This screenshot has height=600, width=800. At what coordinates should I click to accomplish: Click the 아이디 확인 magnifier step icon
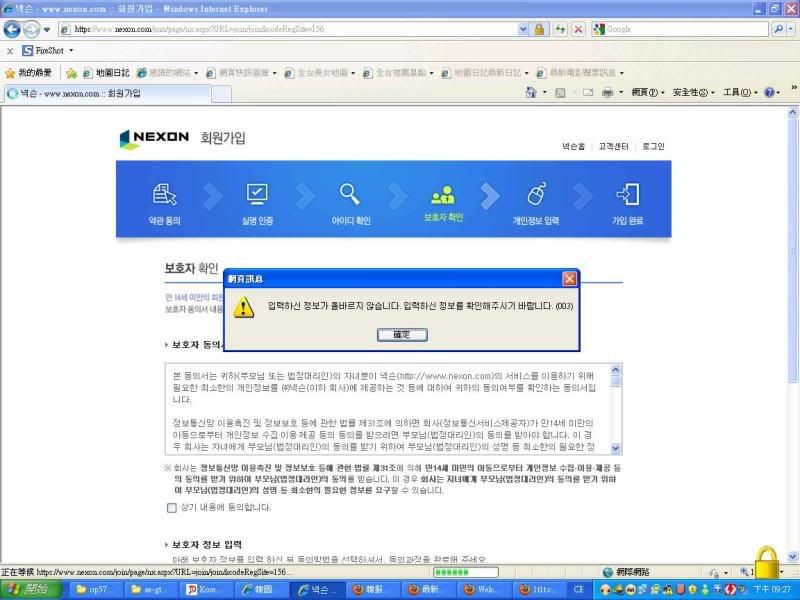pos(350,194)
